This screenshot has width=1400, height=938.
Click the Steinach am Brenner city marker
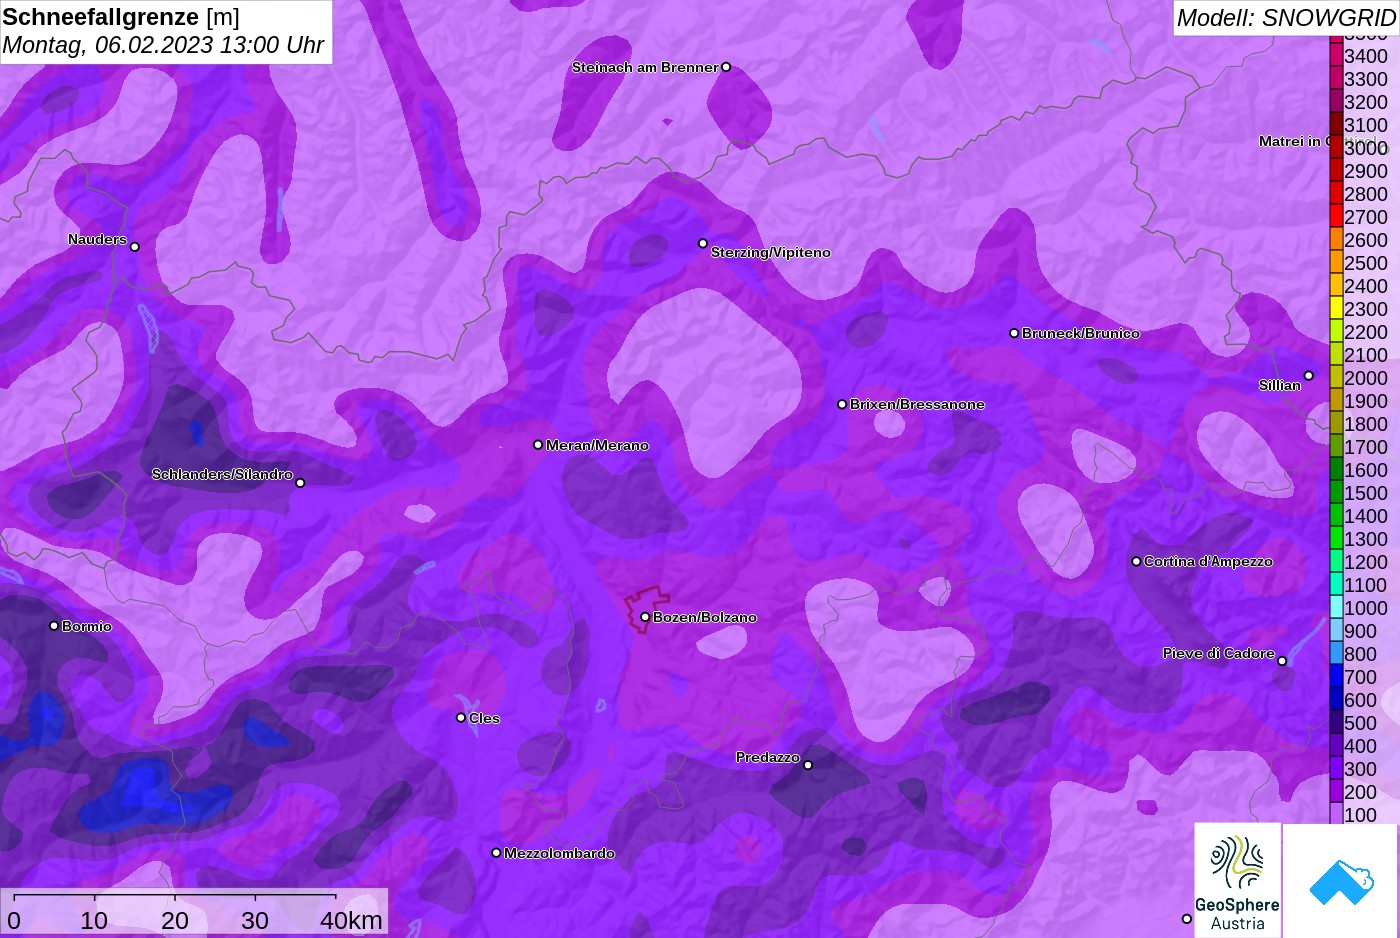(x=726, y=67)
